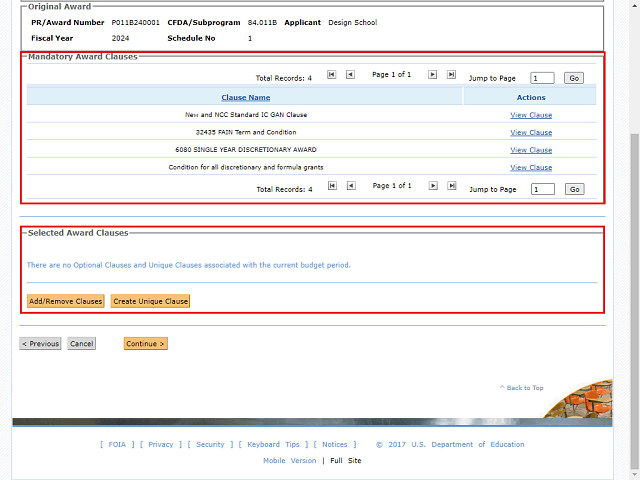Click Create Unique Clause button
640x480 pixels.
pyautogui.click(x=150, y=301)
